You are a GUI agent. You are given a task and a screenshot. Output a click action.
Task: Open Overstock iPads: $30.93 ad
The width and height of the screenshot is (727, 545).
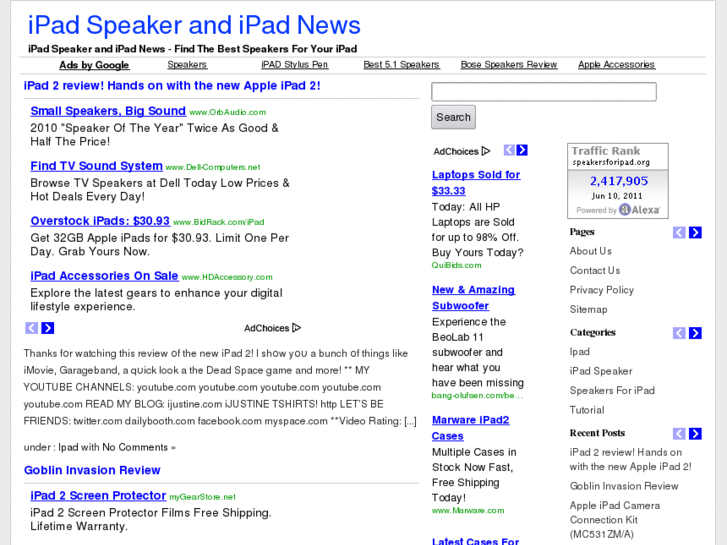pos(100,221)
